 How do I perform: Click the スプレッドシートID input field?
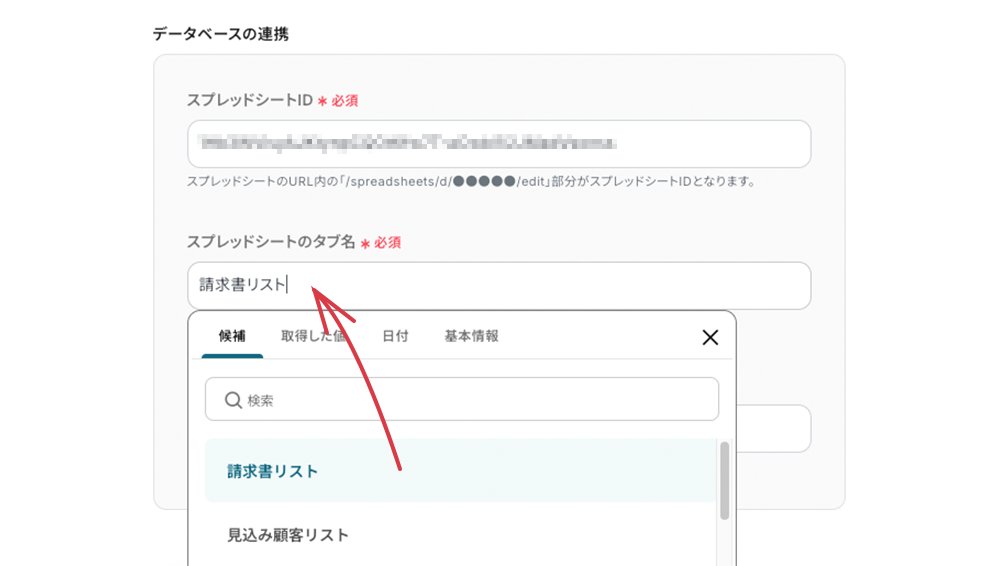click(498, 144)
